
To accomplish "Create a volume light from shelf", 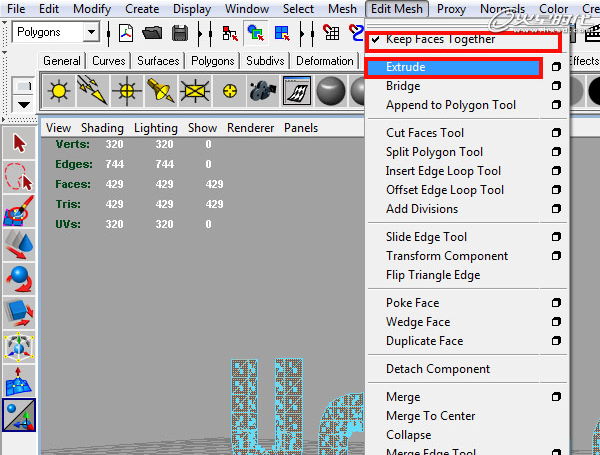I will 229,91.
